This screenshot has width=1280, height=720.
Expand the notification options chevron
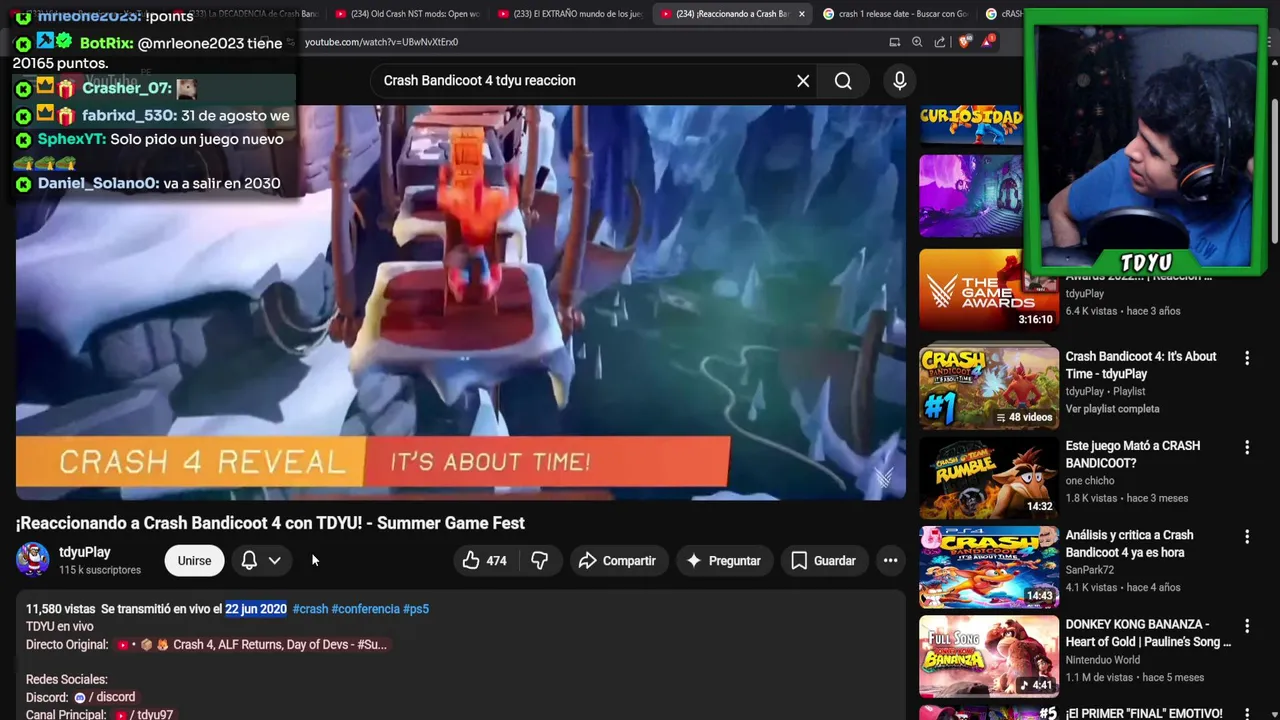(x=274, y=561)
